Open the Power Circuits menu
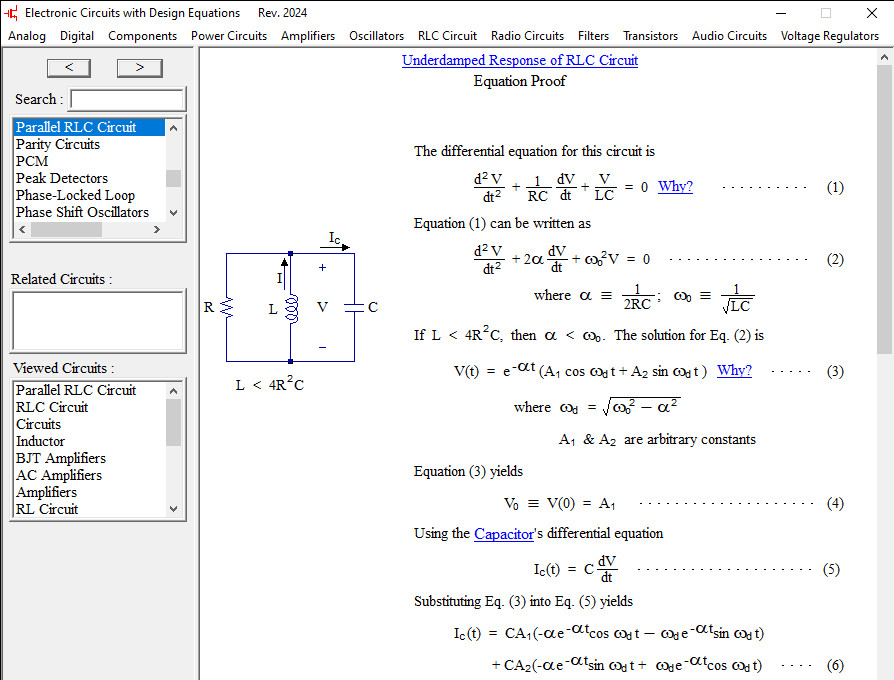The image size is (894, 680). pyautogui.click(x=229, y=36)
